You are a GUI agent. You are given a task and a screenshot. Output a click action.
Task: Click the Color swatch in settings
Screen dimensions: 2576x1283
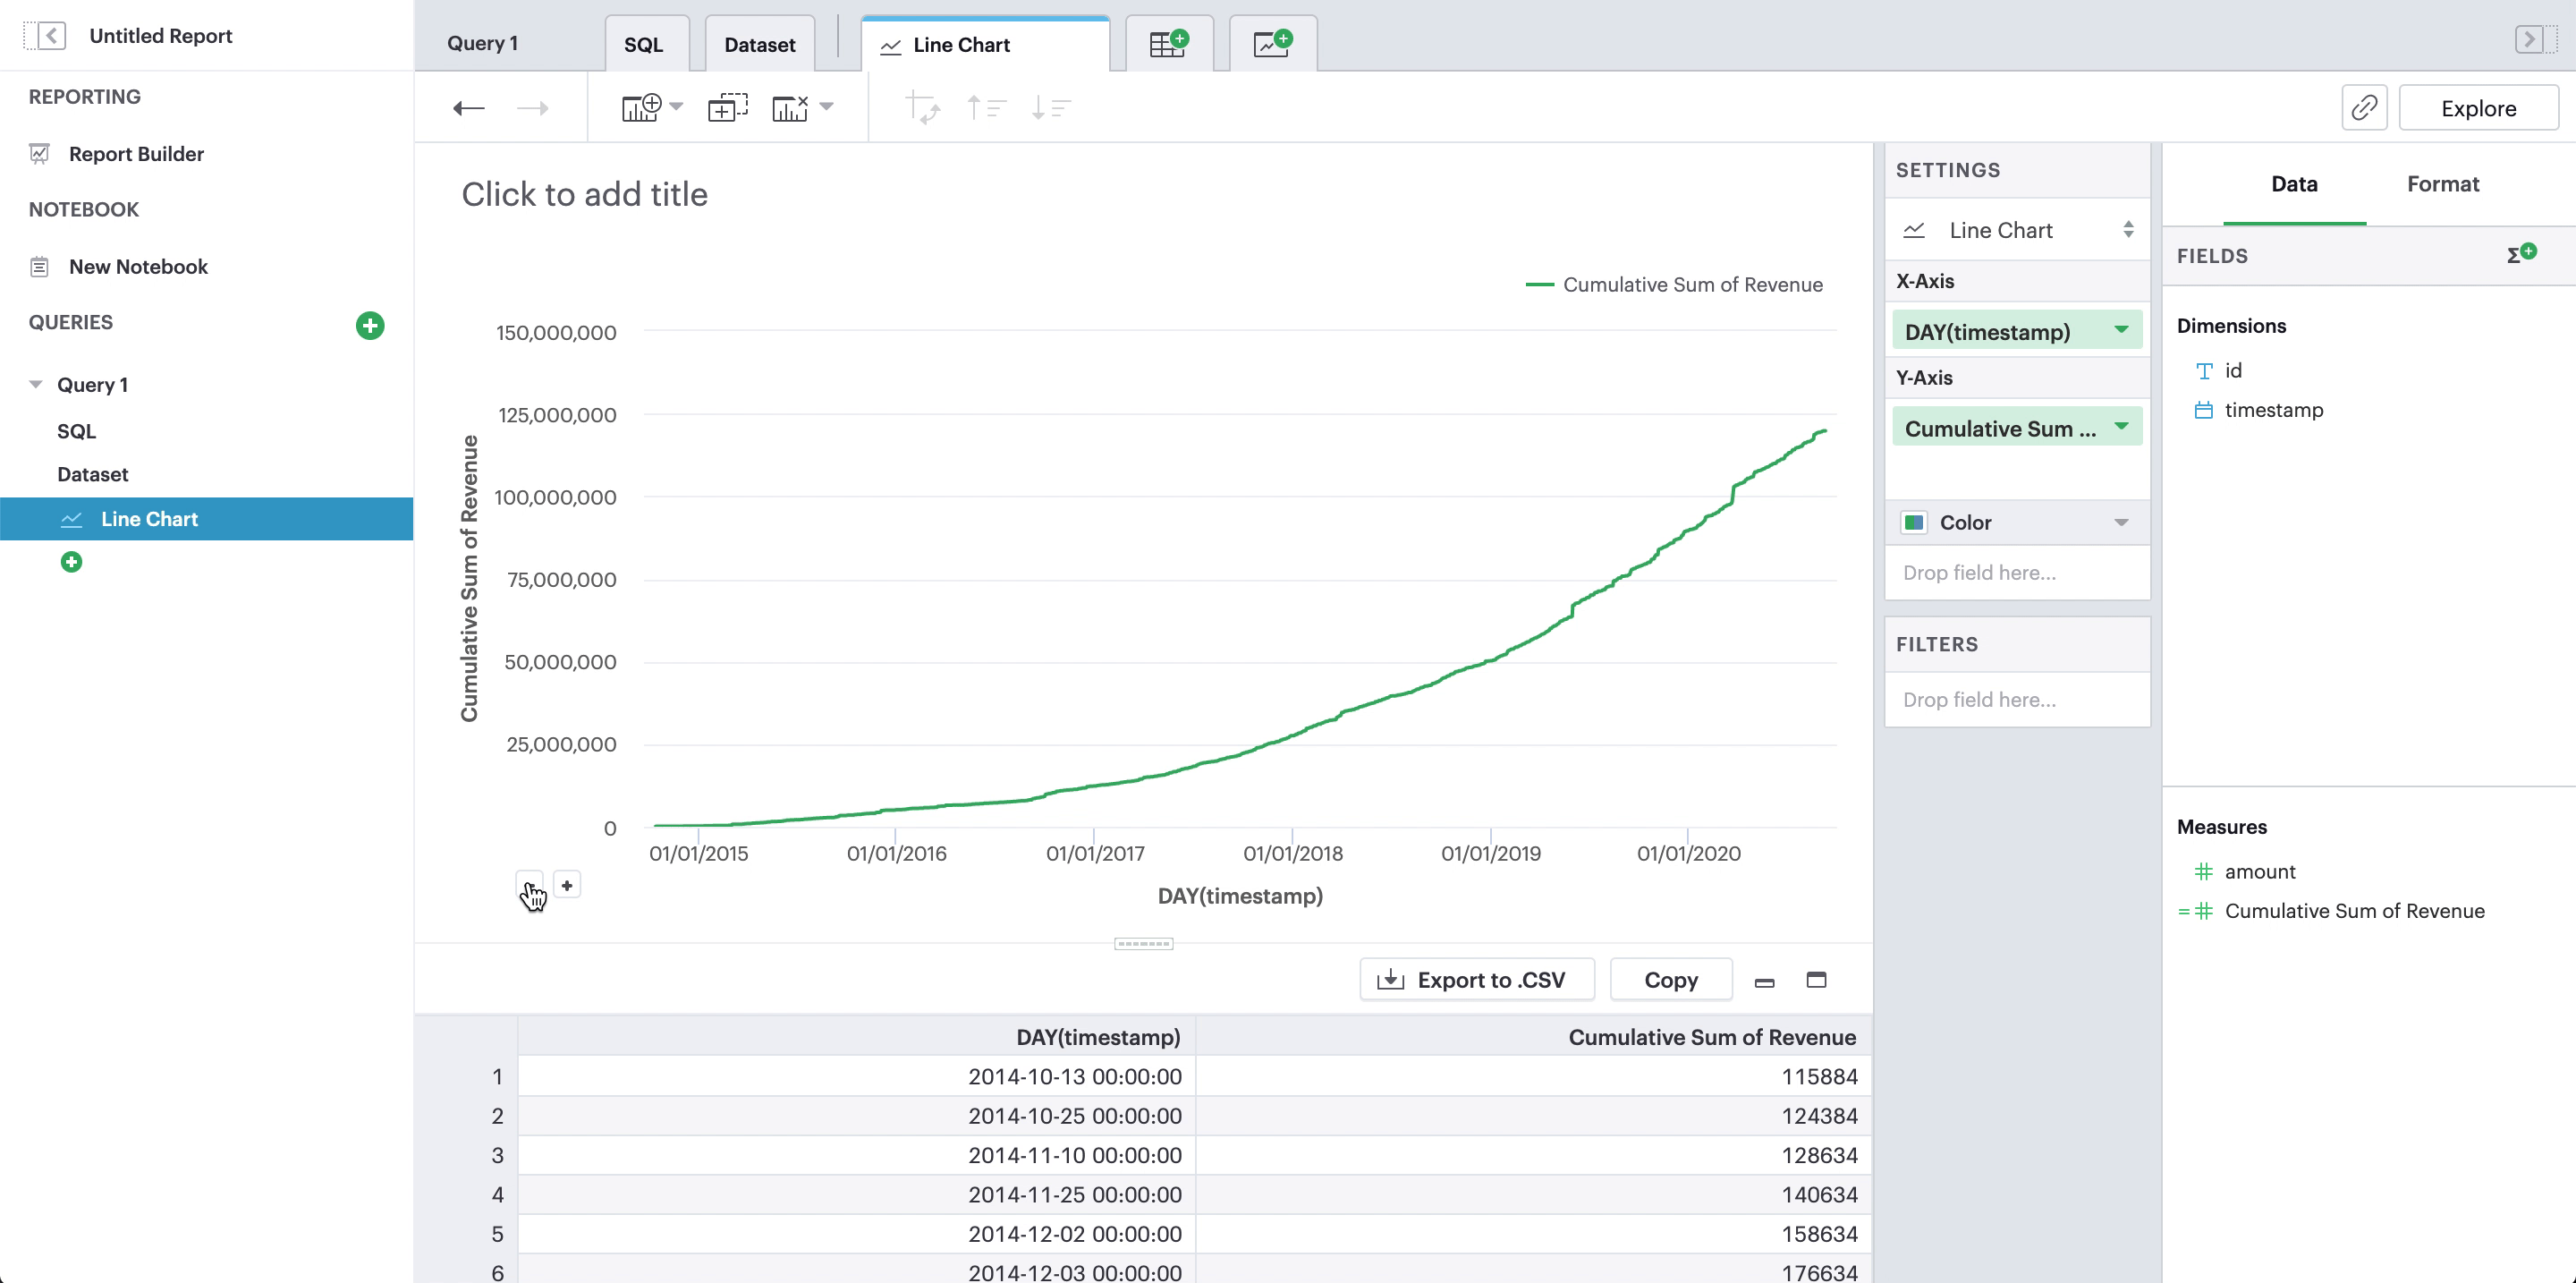point(1914,522)
